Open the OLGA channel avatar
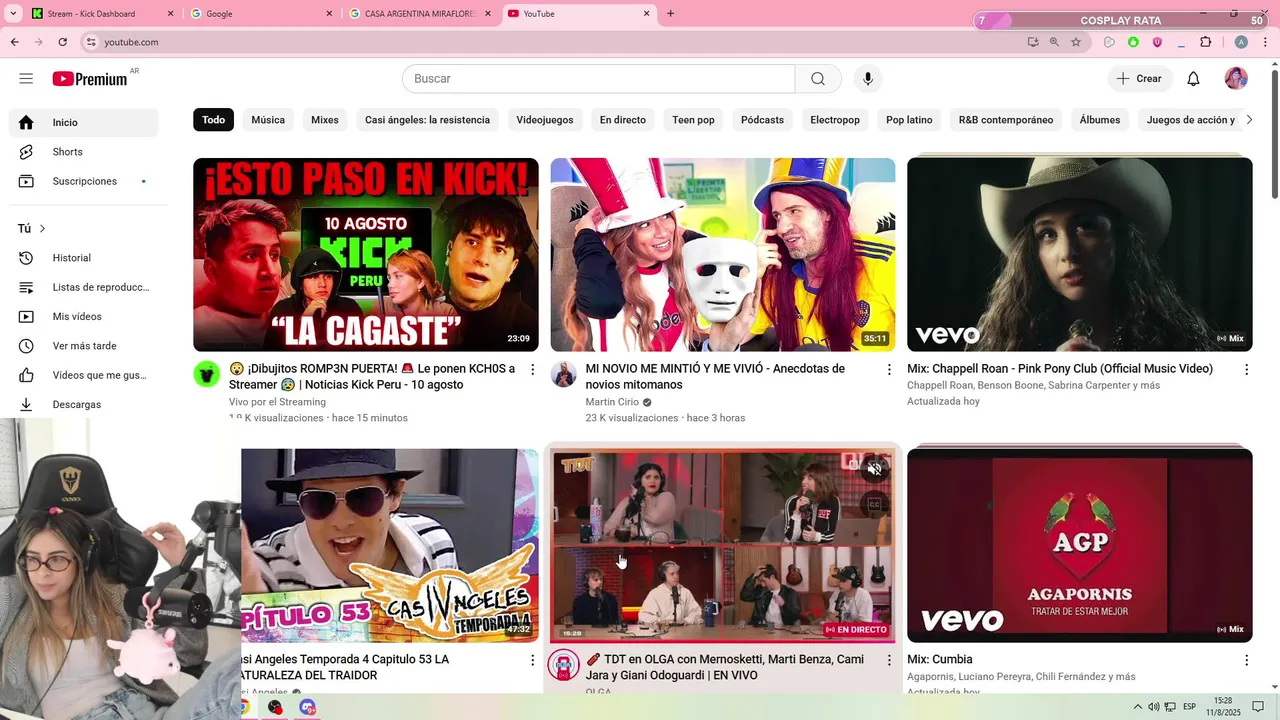 pos(564,666)
